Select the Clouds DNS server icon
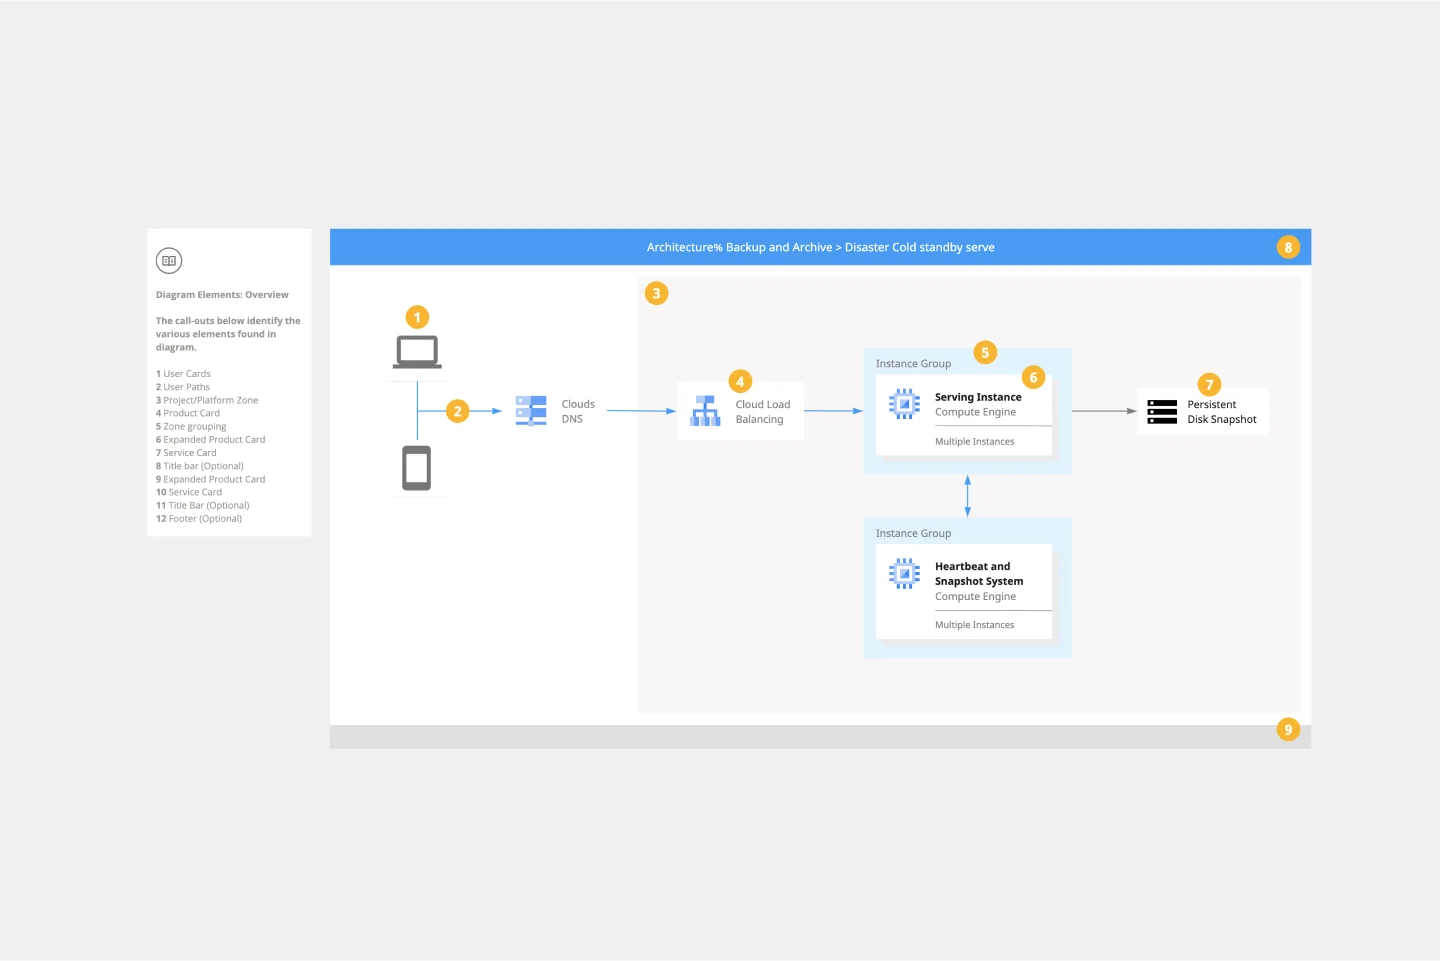This screenshot has width=1440, height=961. [530, 410]
